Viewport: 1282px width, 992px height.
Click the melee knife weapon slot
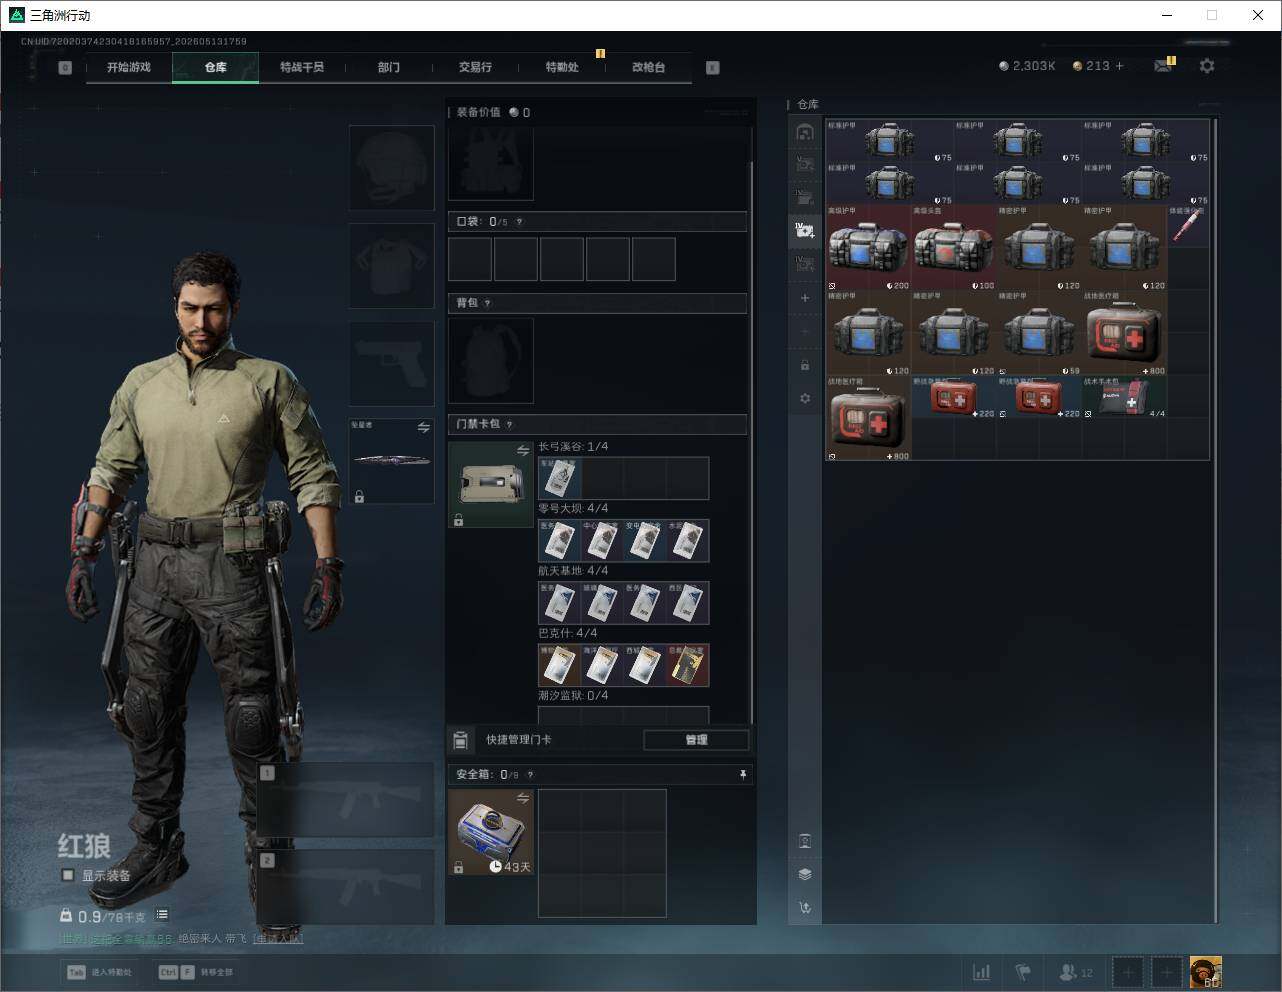[391, 461]
